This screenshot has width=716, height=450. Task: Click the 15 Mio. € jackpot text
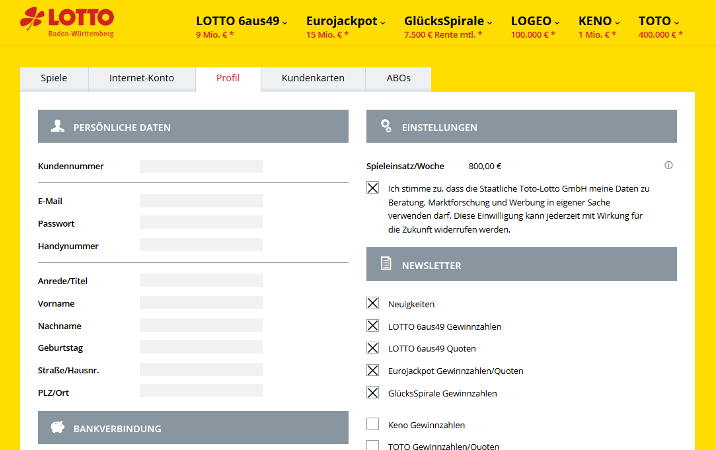[327, 35]
